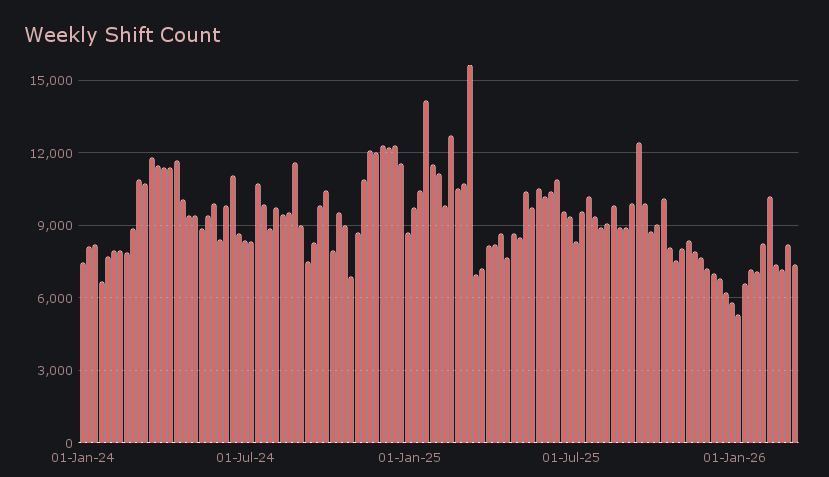The height and width of the screenshot is (477, 829).
Task: Click the first bar on the left
Action: [83, 353]
